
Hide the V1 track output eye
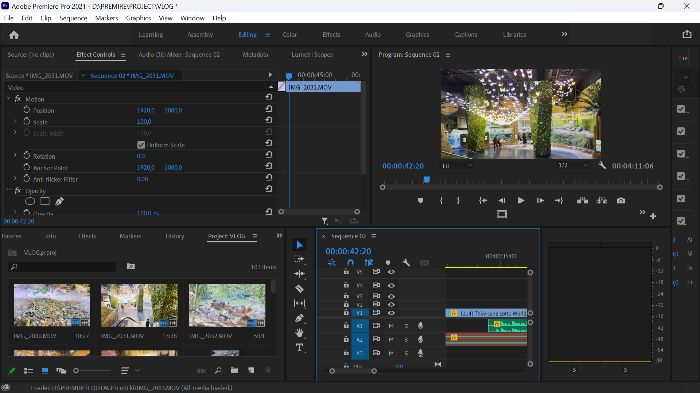coord(391,313)
